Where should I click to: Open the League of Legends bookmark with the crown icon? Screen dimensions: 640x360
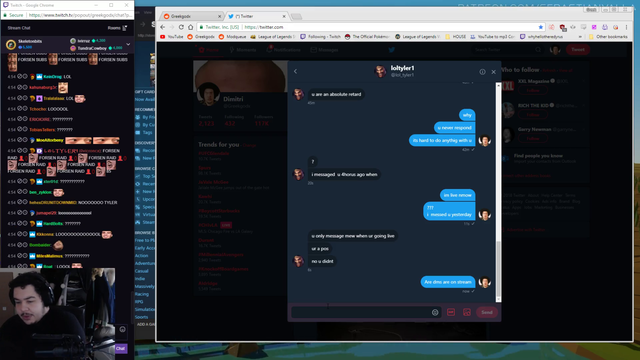coord(273,37)
